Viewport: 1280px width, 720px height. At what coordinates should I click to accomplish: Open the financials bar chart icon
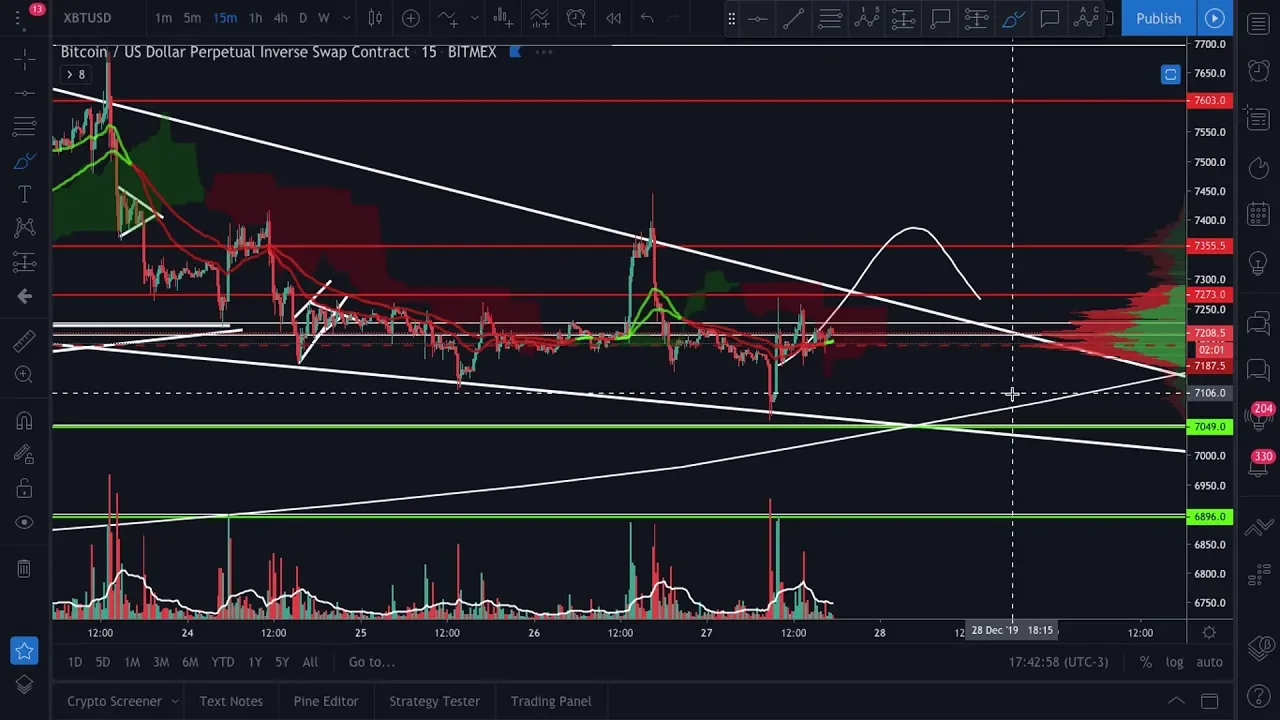coord(503,18)
